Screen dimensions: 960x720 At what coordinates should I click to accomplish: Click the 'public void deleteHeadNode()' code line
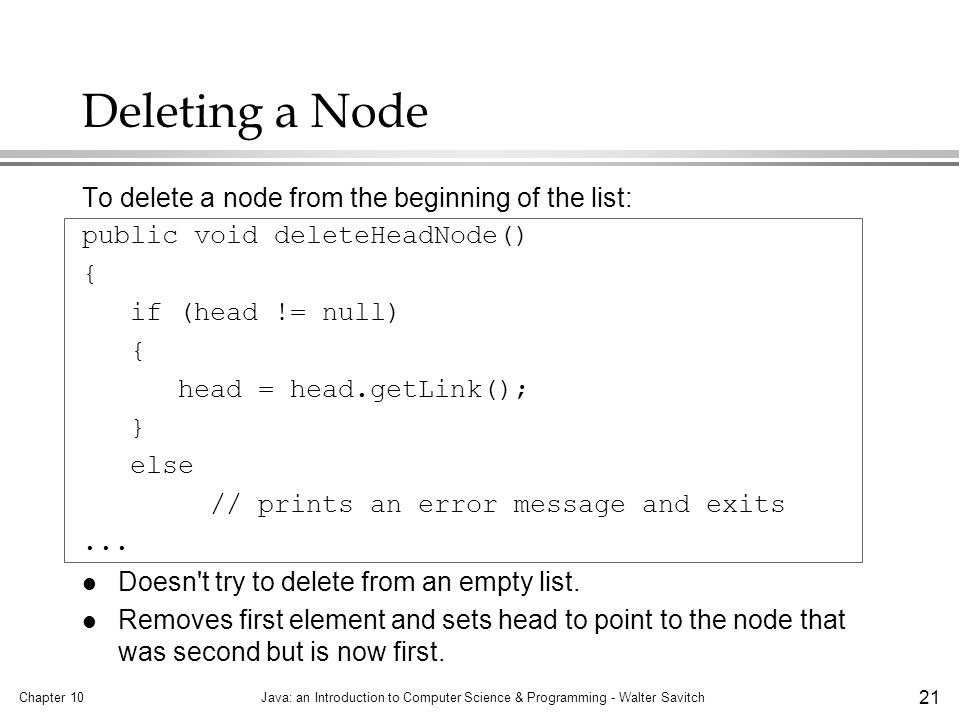pos(303,236)
